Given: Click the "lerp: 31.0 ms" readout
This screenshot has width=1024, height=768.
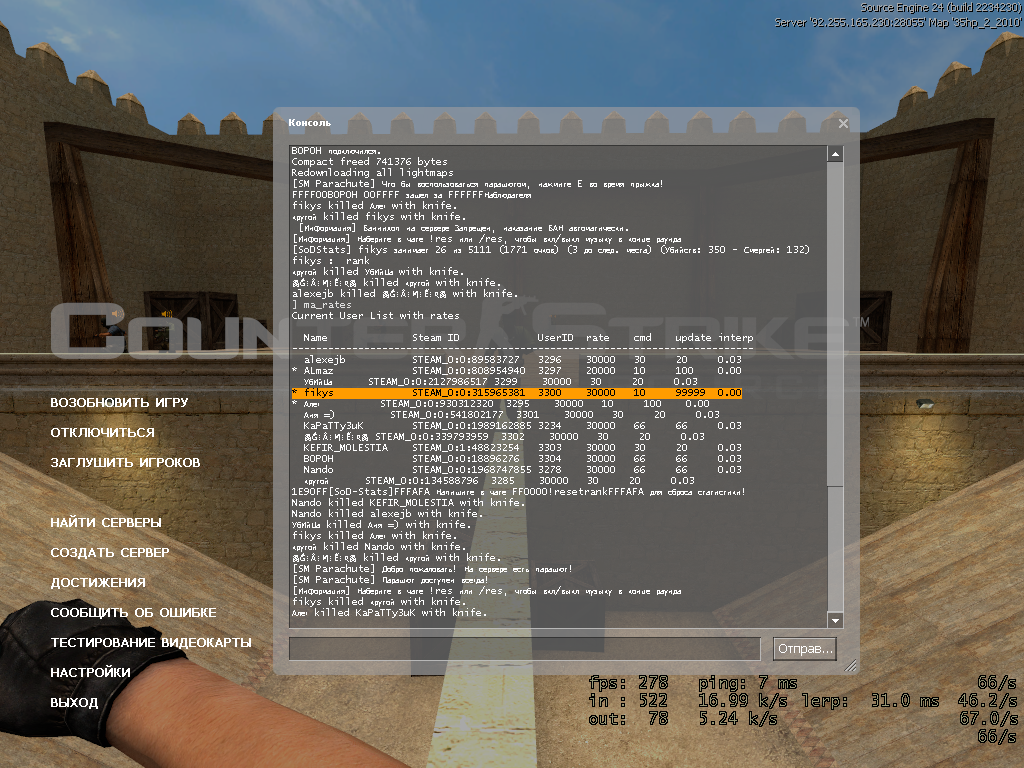Looking at the screenshot, I should tap(871, 701).
